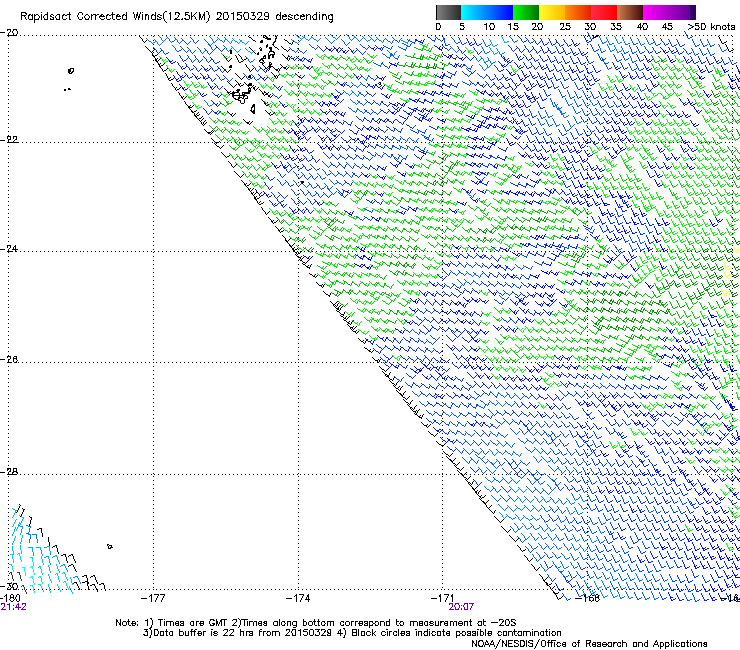Click the -174 longitude axis label
Screen dimensions: 740x650
[298, 598]
